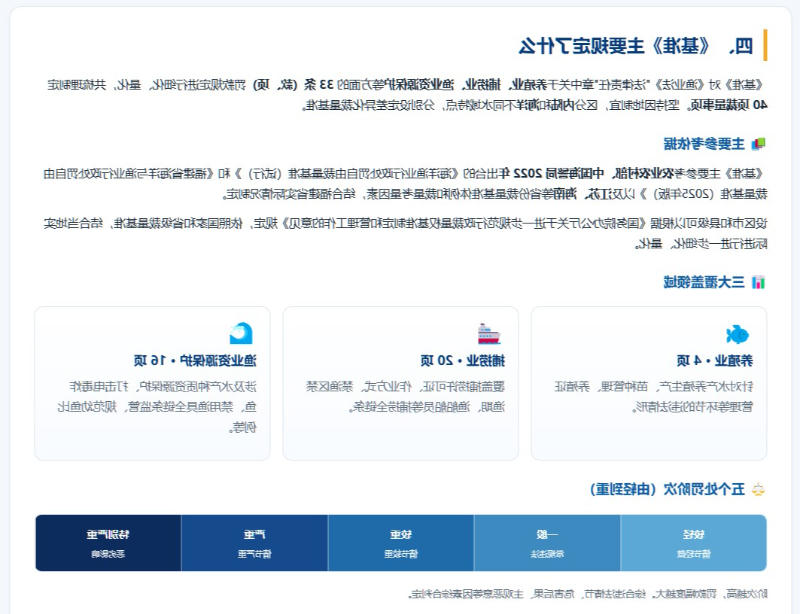Select the 严重 penalty tier segment
This screenshot has width=800, height=614.
pyautogui.click(x=255, y=543)
